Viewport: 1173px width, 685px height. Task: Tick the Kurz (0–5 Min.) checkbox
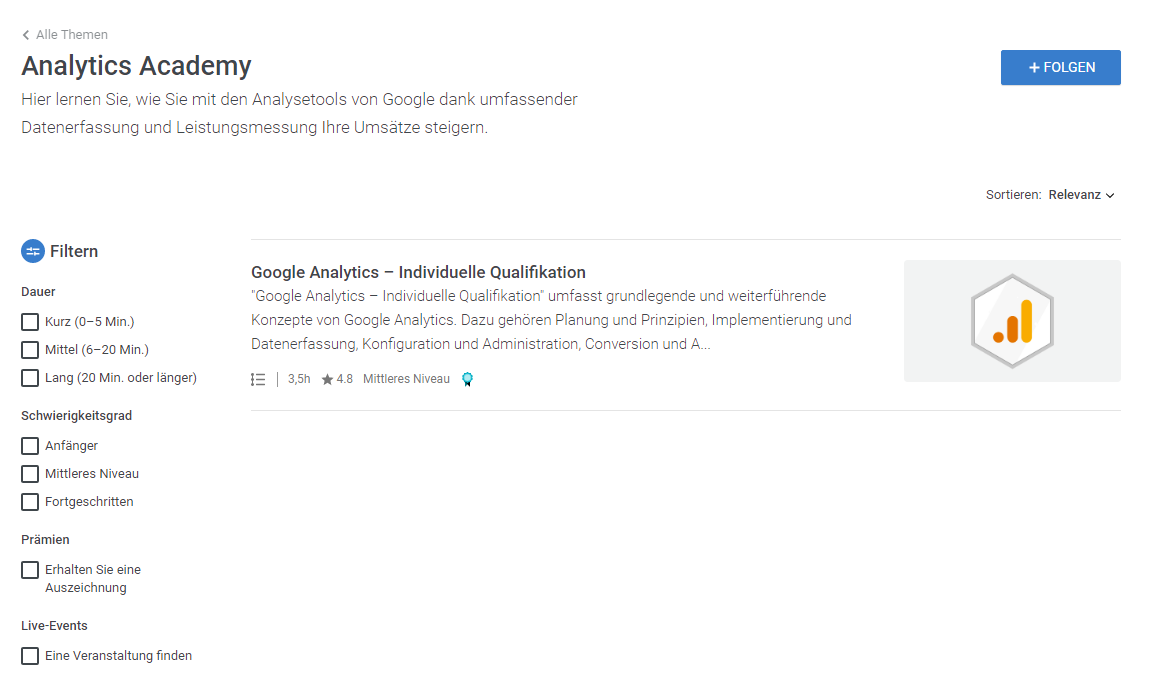point(30,322)
